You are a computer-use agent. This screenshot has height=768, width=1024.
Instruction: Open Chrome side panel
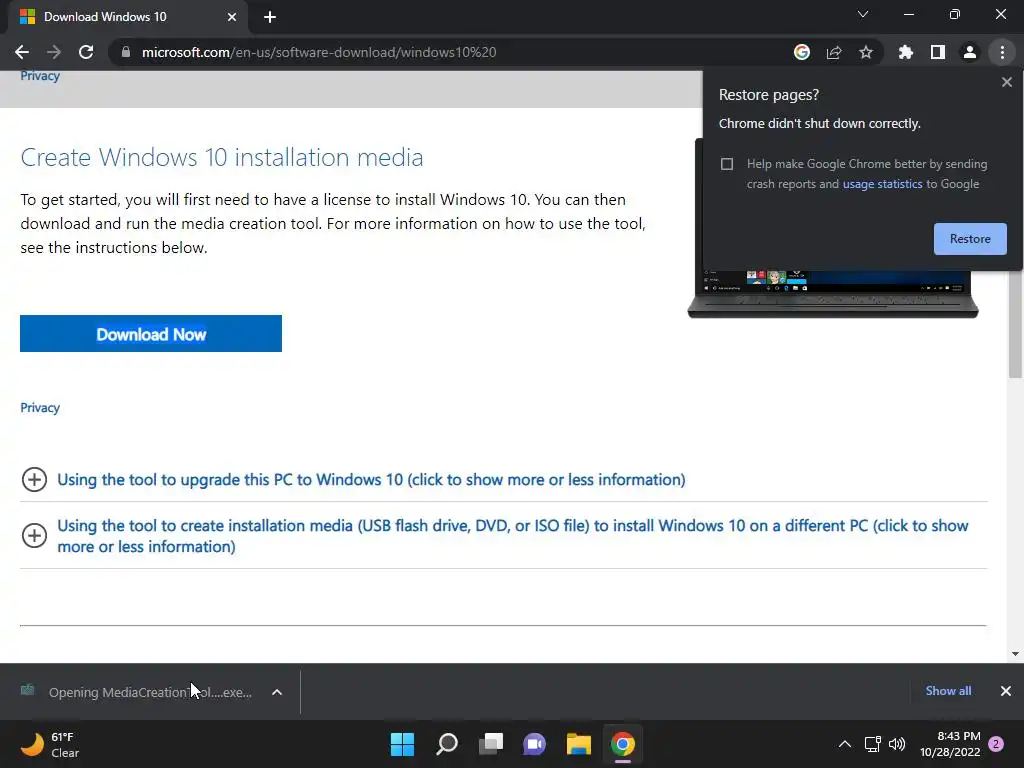tap(938, 52)
